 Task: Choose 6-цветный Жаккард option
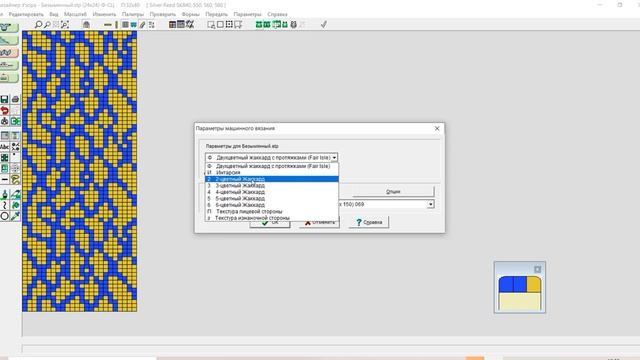[x=271, y=205]
